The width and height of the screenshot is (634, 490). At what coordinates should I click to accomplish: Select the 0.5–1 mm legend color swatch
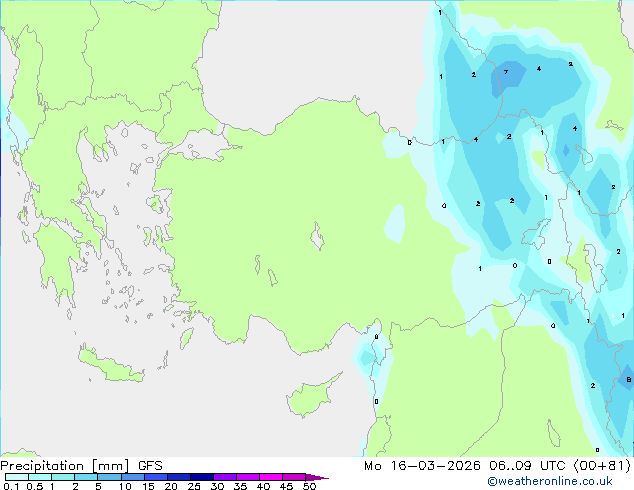click(x=40, y=477)
